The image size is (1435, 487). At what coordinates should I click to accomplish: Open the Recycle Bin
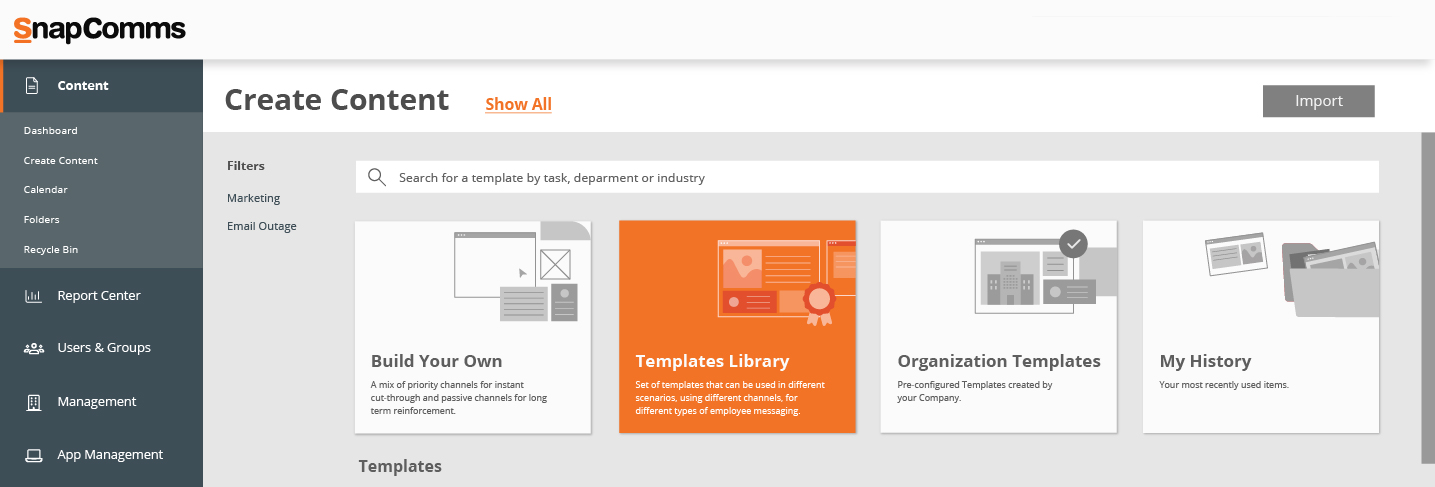click(51, 250)
